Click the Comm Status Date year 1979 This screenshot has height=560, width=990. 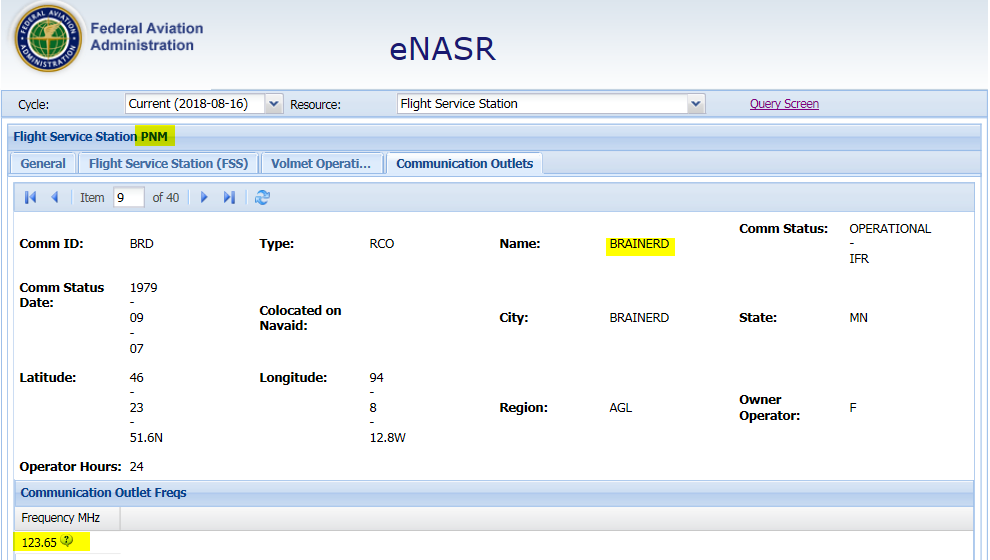coord(143,288)
